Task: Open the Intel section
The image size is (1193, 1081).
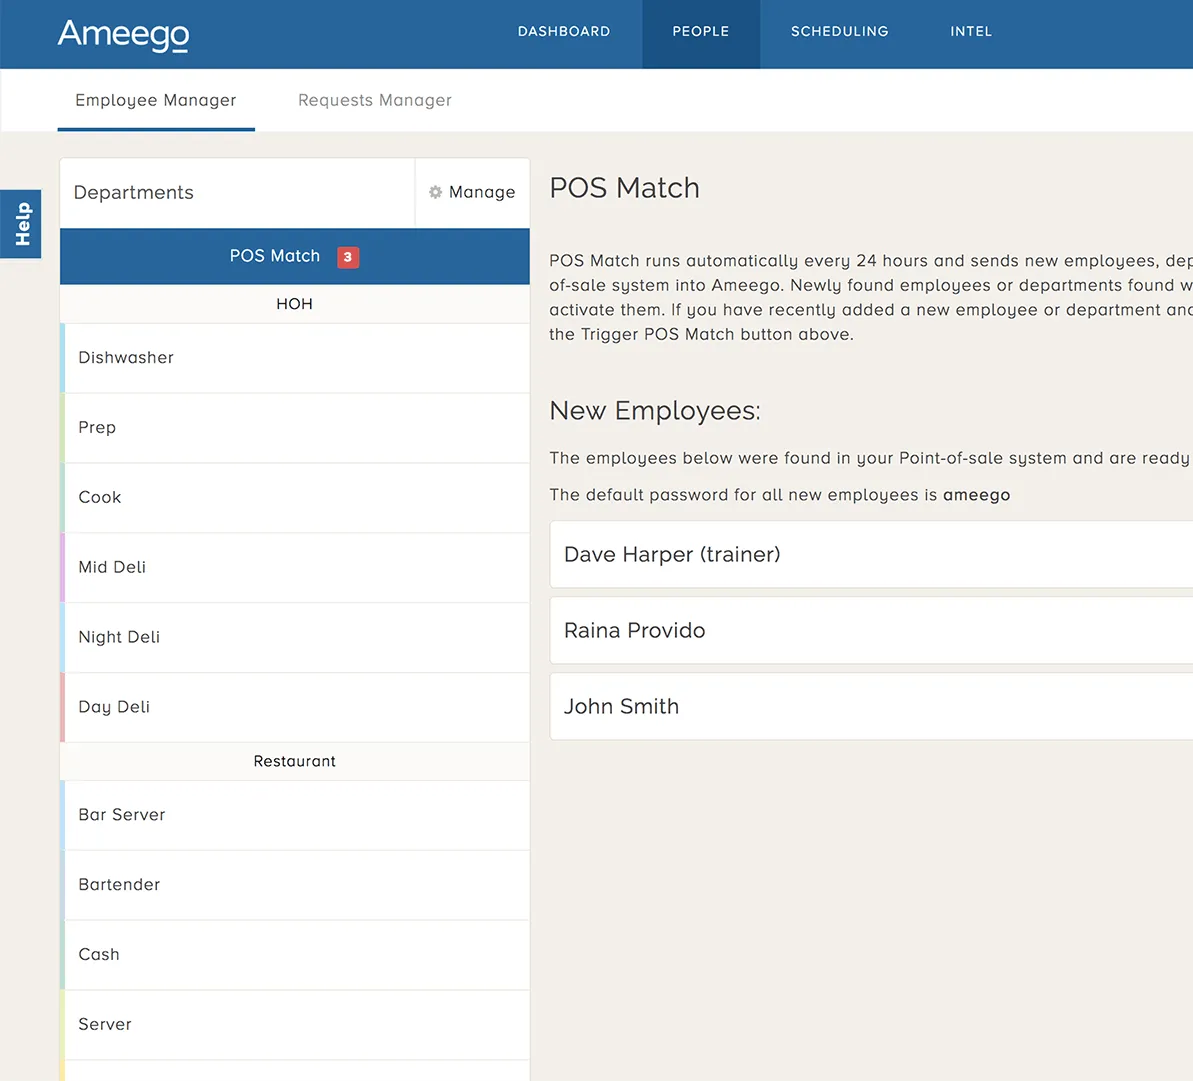Action: (x=970, y=31)
